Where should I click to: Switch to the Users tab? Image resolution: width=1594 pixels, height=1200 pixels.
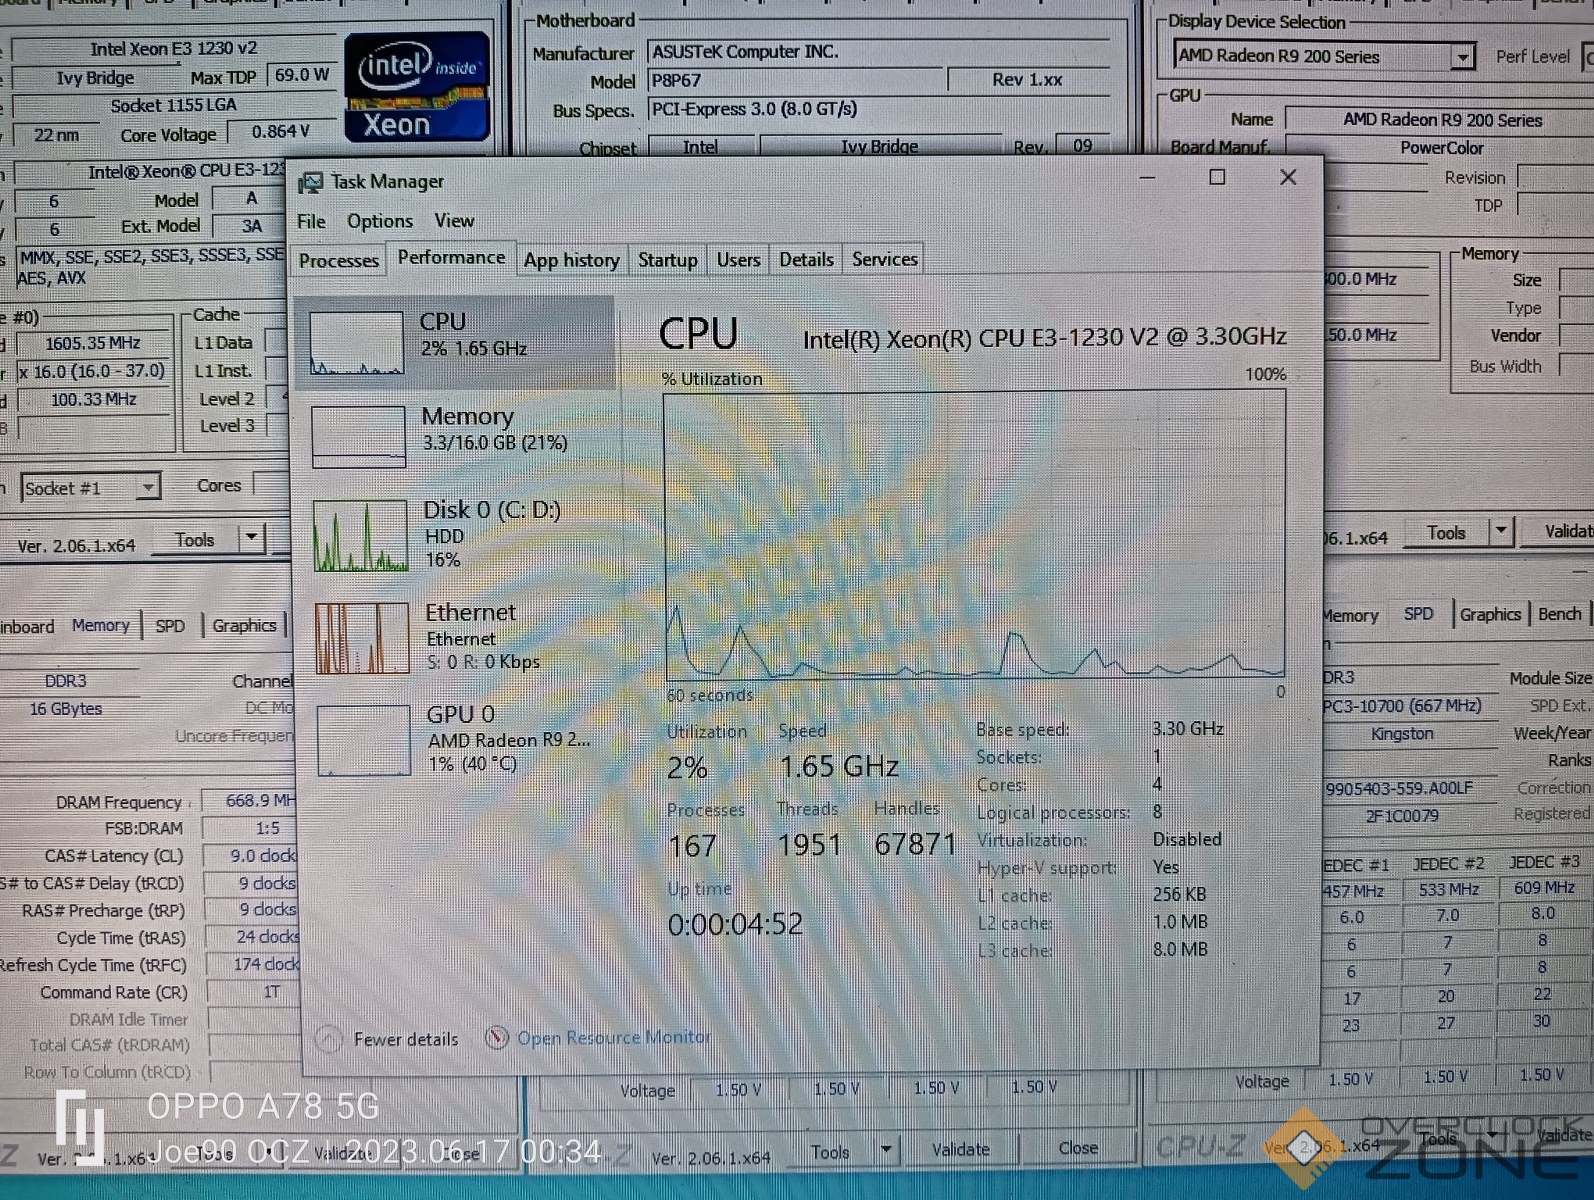pyautogui.click(x=739, y=260)
